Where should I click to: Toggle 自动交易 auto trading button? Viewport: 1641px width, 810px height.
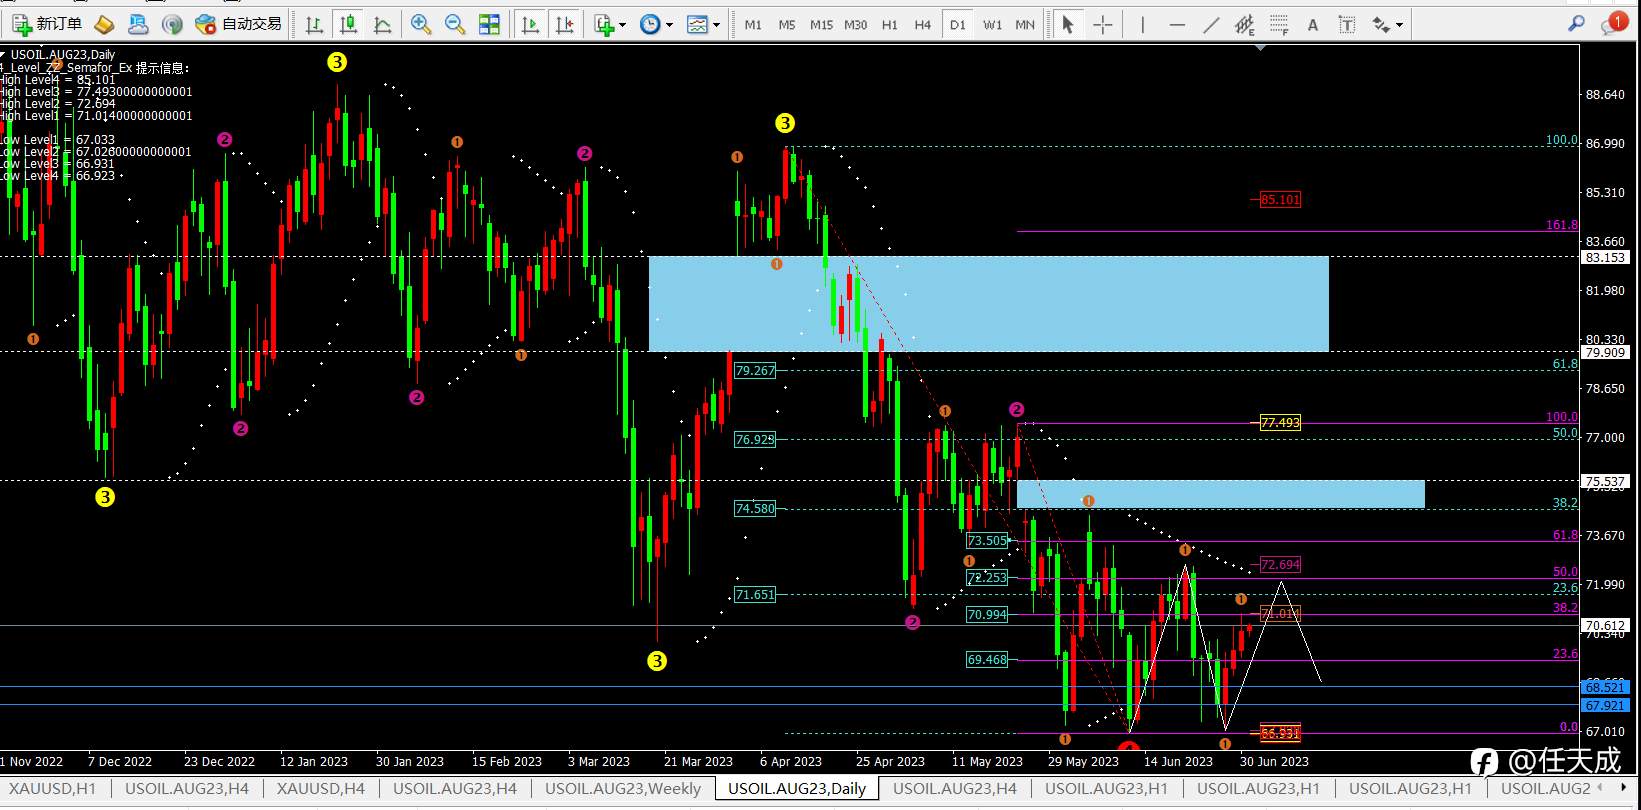pos(239,24)
